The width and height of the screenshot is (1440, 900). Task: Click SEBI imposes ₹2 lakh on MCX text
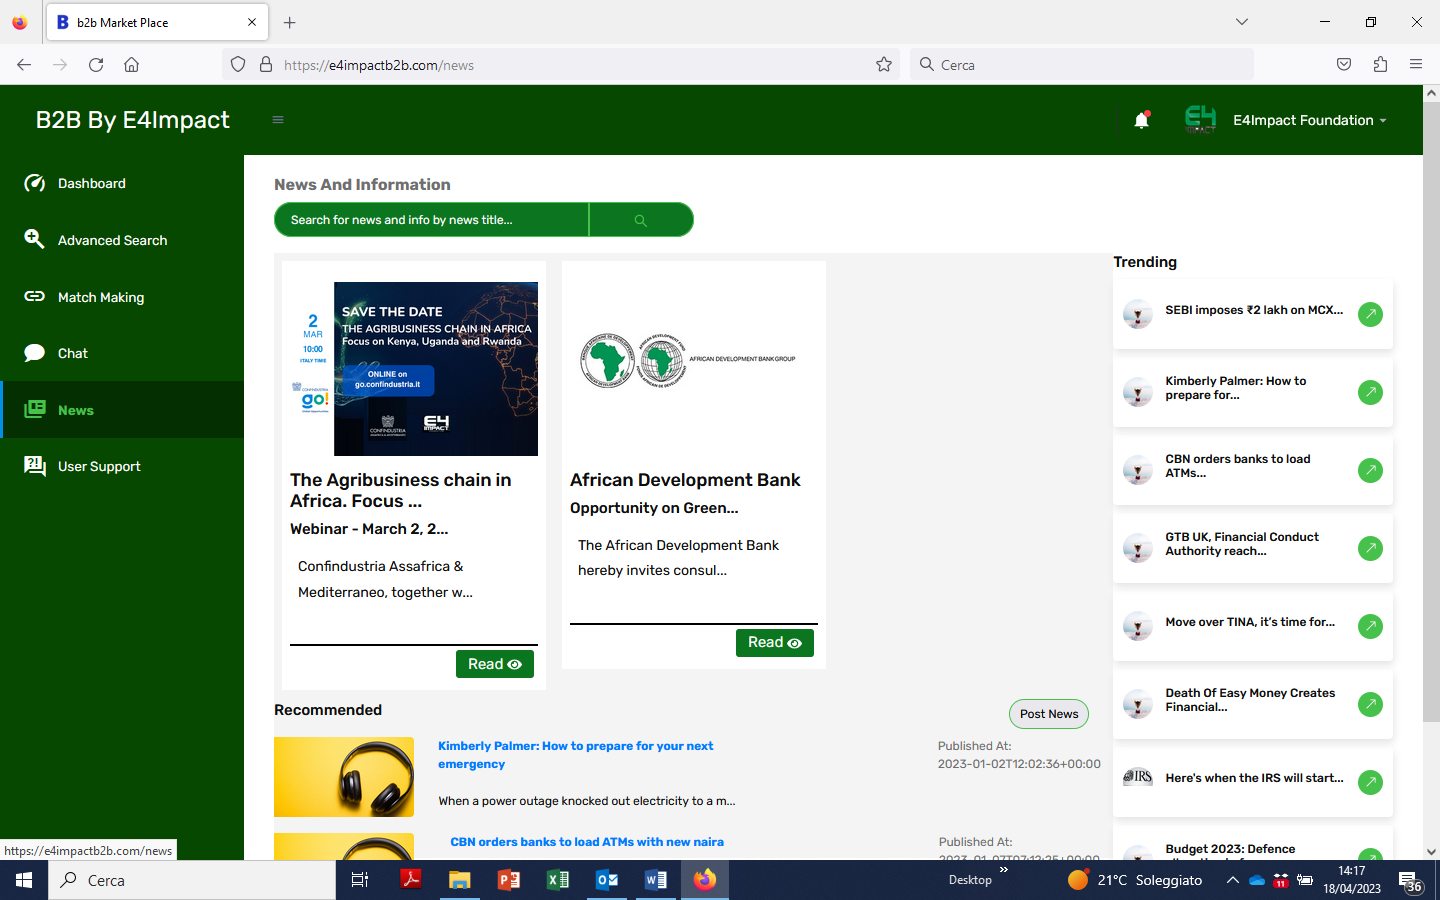tap(1254, 310)
